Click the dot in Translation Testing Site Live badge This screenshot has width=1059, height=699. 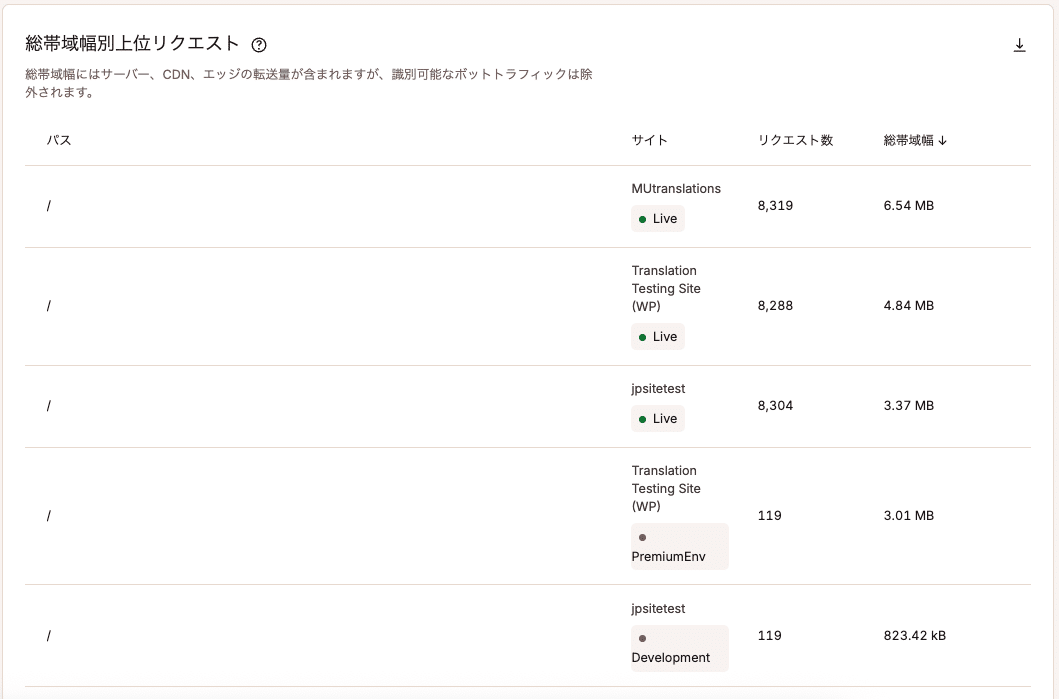[642, 337]
